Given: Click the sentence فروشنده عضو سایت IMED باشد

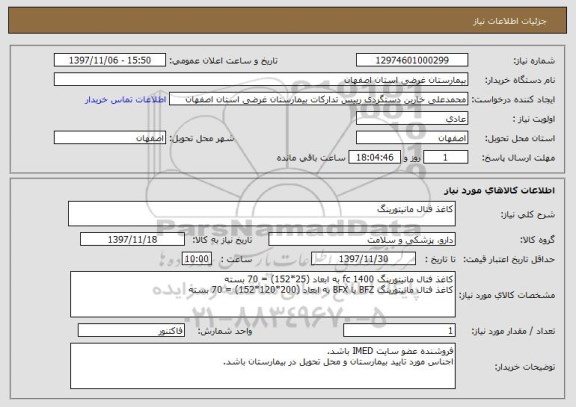Looking at the screenshot, I should (x=390, y=351).
